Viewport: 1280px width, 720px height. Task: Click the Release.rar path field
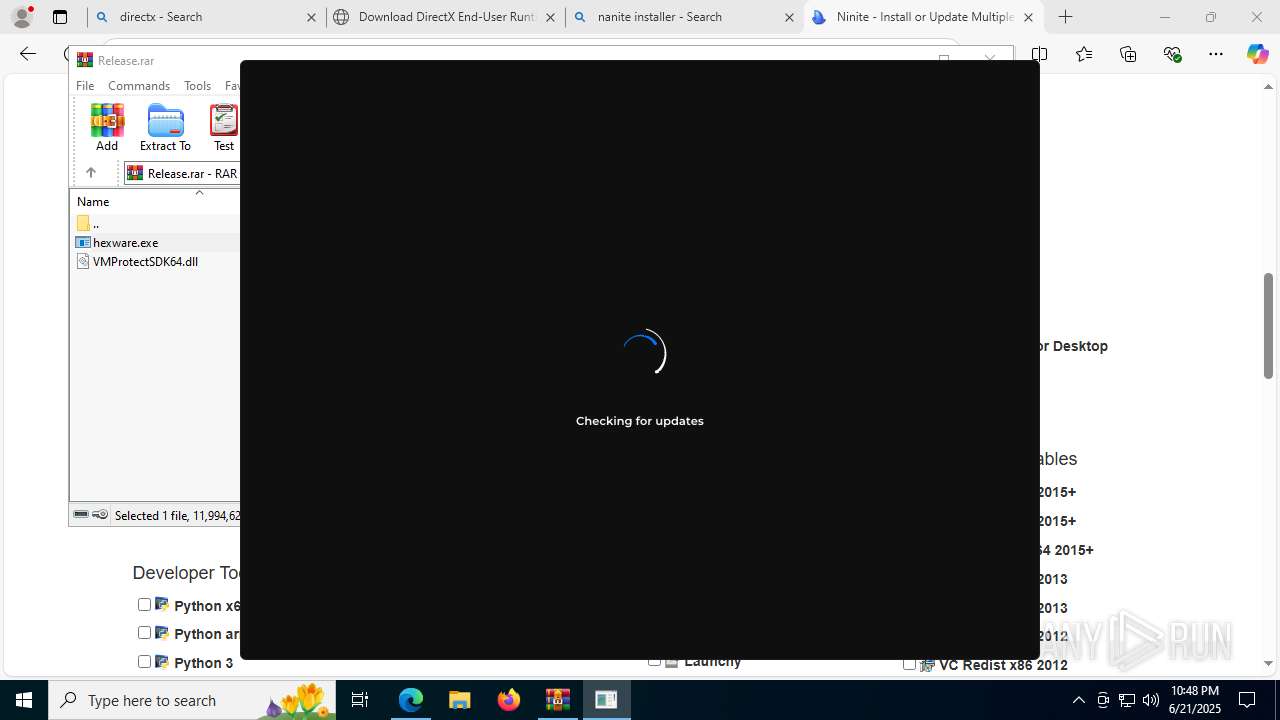pos(183,173)
